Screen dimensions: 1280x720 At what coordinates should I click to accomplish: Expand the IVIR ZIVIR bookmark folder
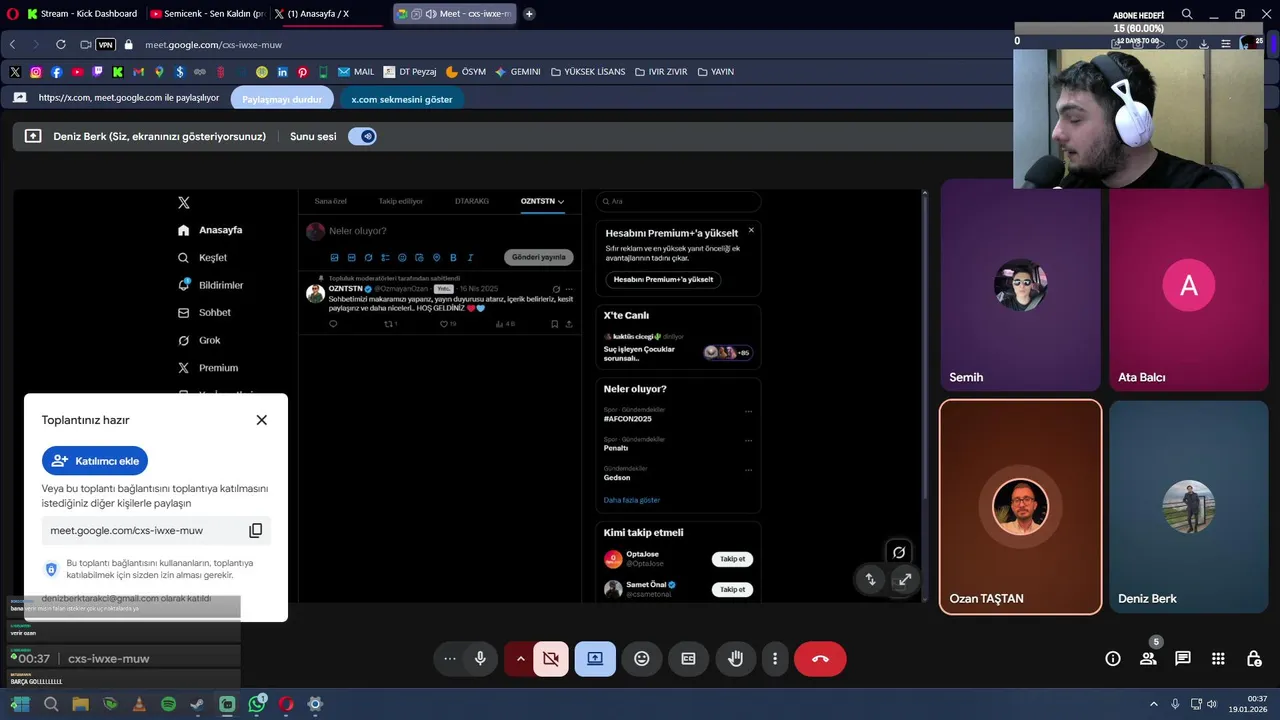661,72
